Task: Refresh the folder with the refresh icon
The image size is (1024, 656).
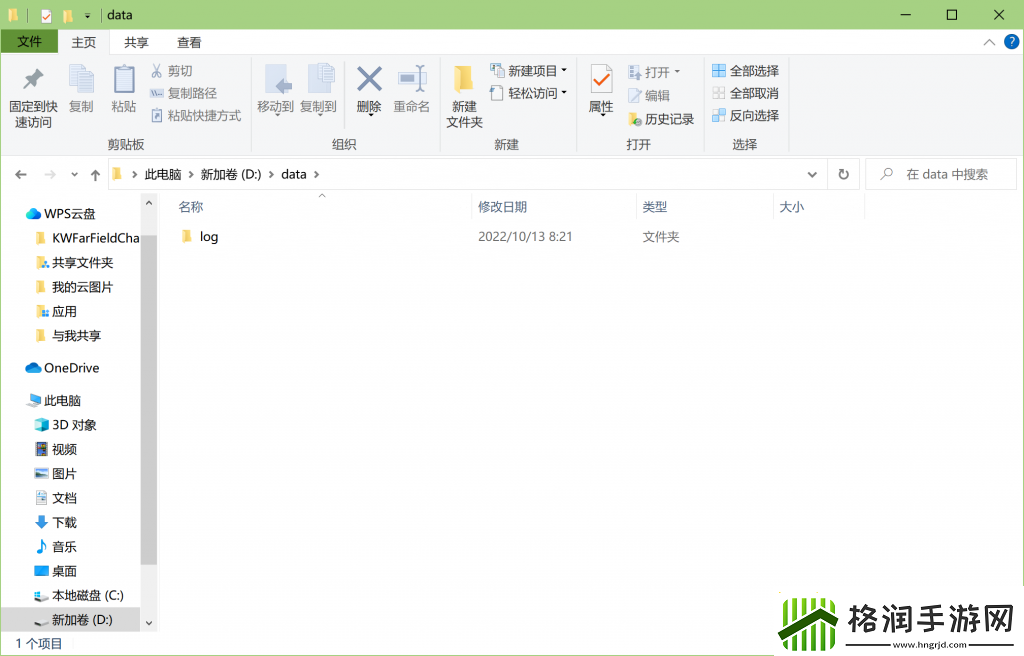Action: pyautogui.click(x=843, y=173)
